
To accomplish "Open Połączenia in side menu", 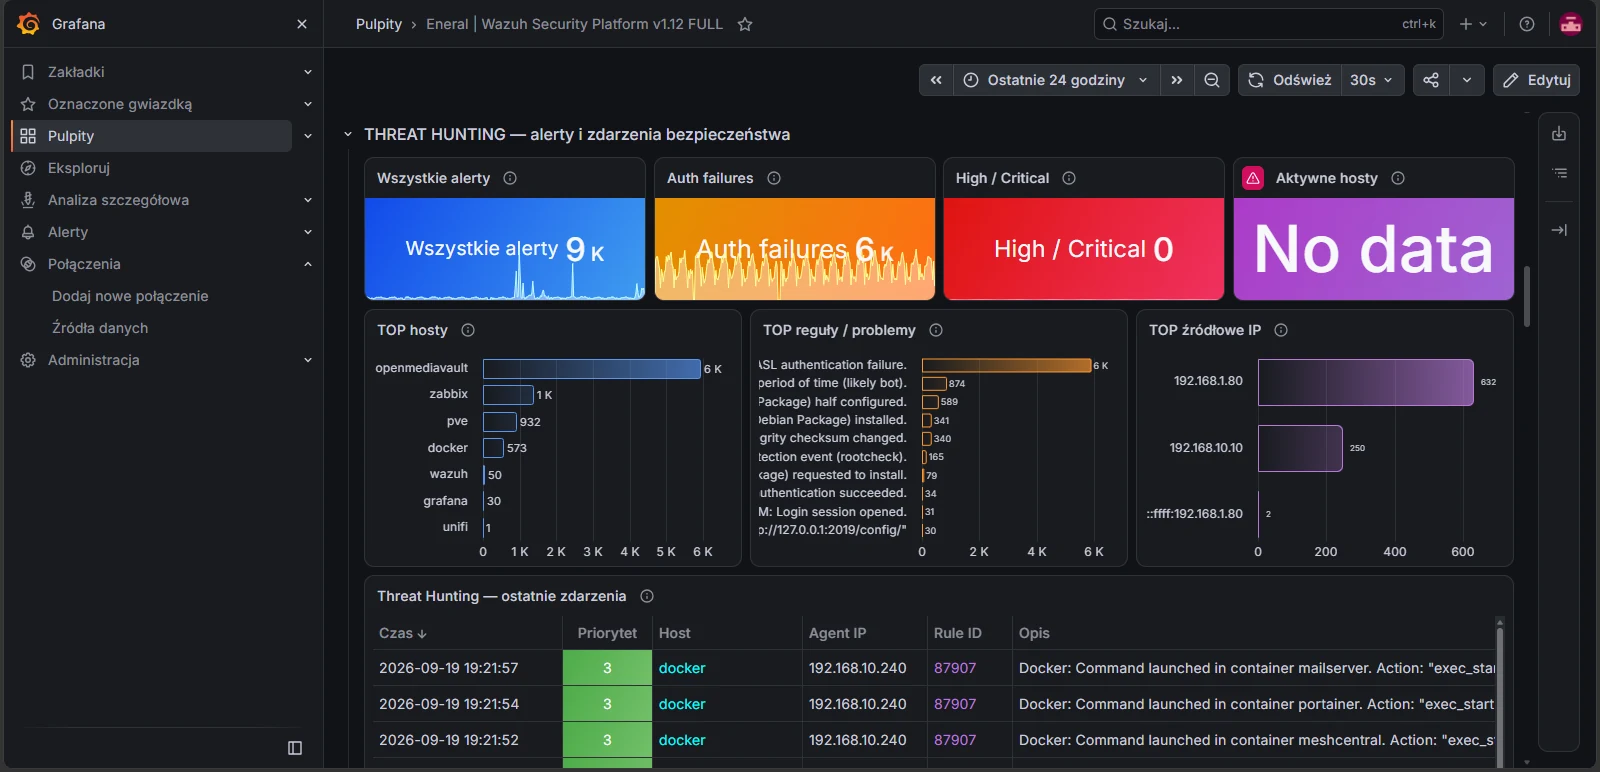I will click(84, 264).
